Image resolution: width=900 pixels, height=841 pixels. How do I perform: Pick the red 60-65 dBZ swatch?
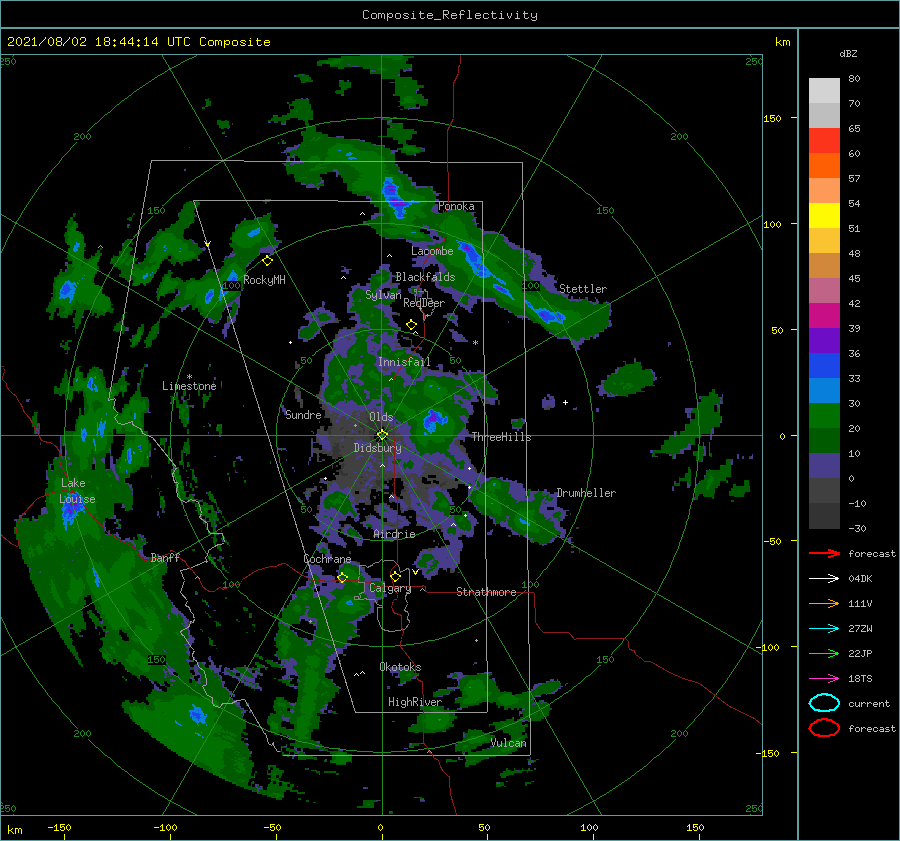coord(824,141)
